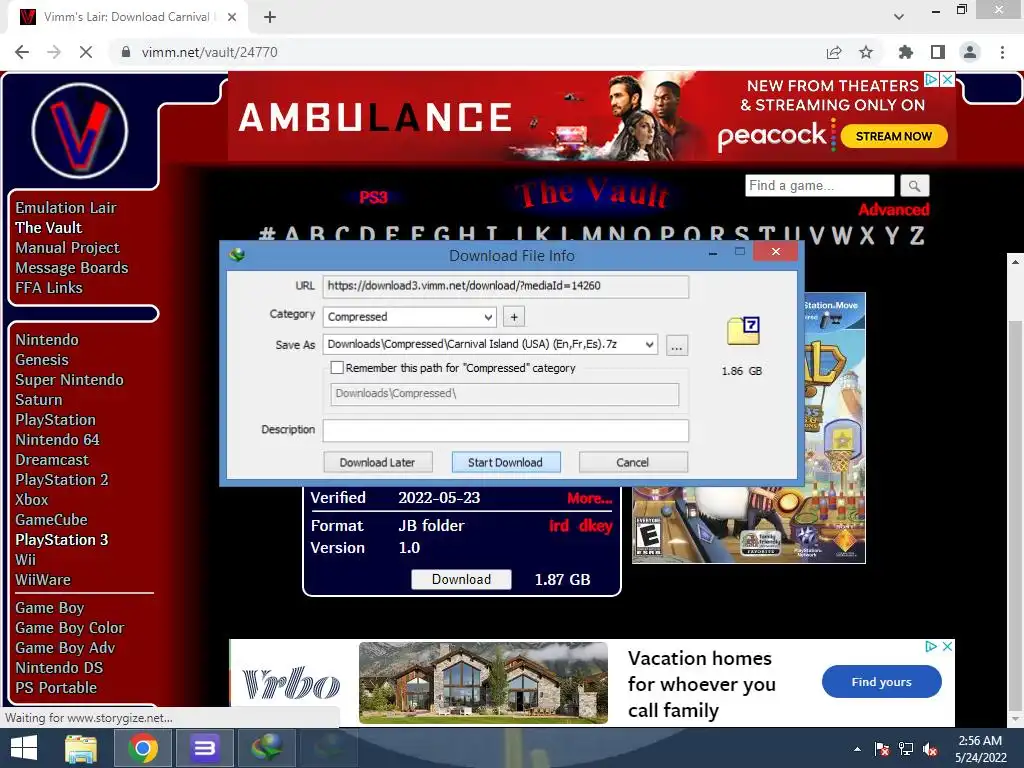Image resolution: width=1024 pixels, height=768 pixels.
Task: Stop the page loading with X button
Action: tap(86, 52)
